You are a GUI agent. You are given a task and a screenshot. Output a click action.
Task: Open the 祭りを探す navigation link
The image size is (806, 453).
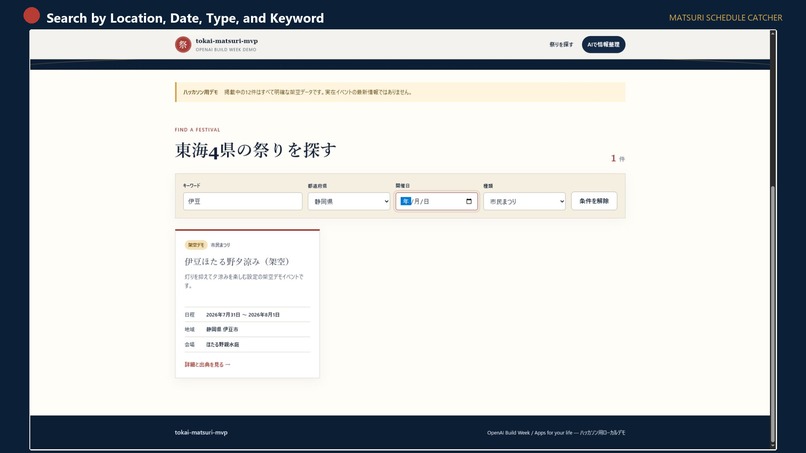(x=561, y=45)
